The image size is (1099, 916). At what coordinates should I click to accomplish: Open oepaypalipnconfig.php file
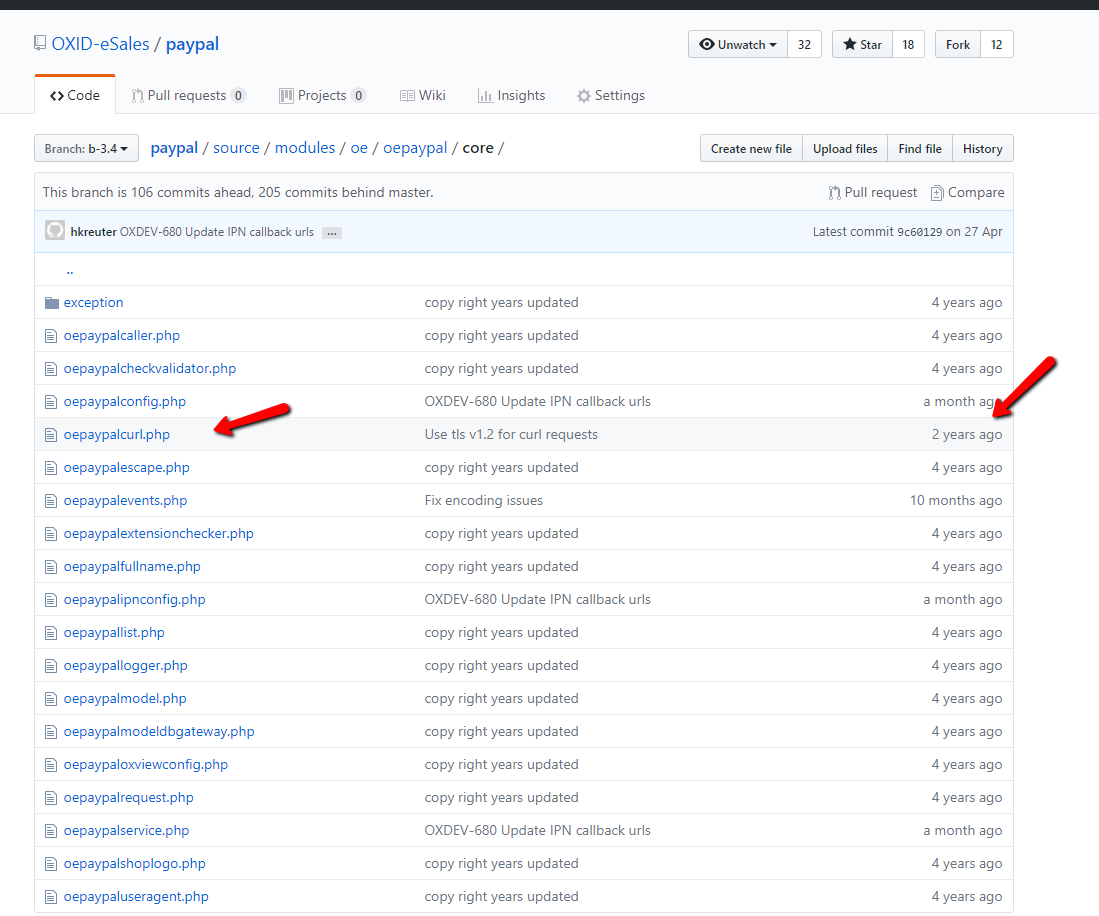[x=135, y=599]
